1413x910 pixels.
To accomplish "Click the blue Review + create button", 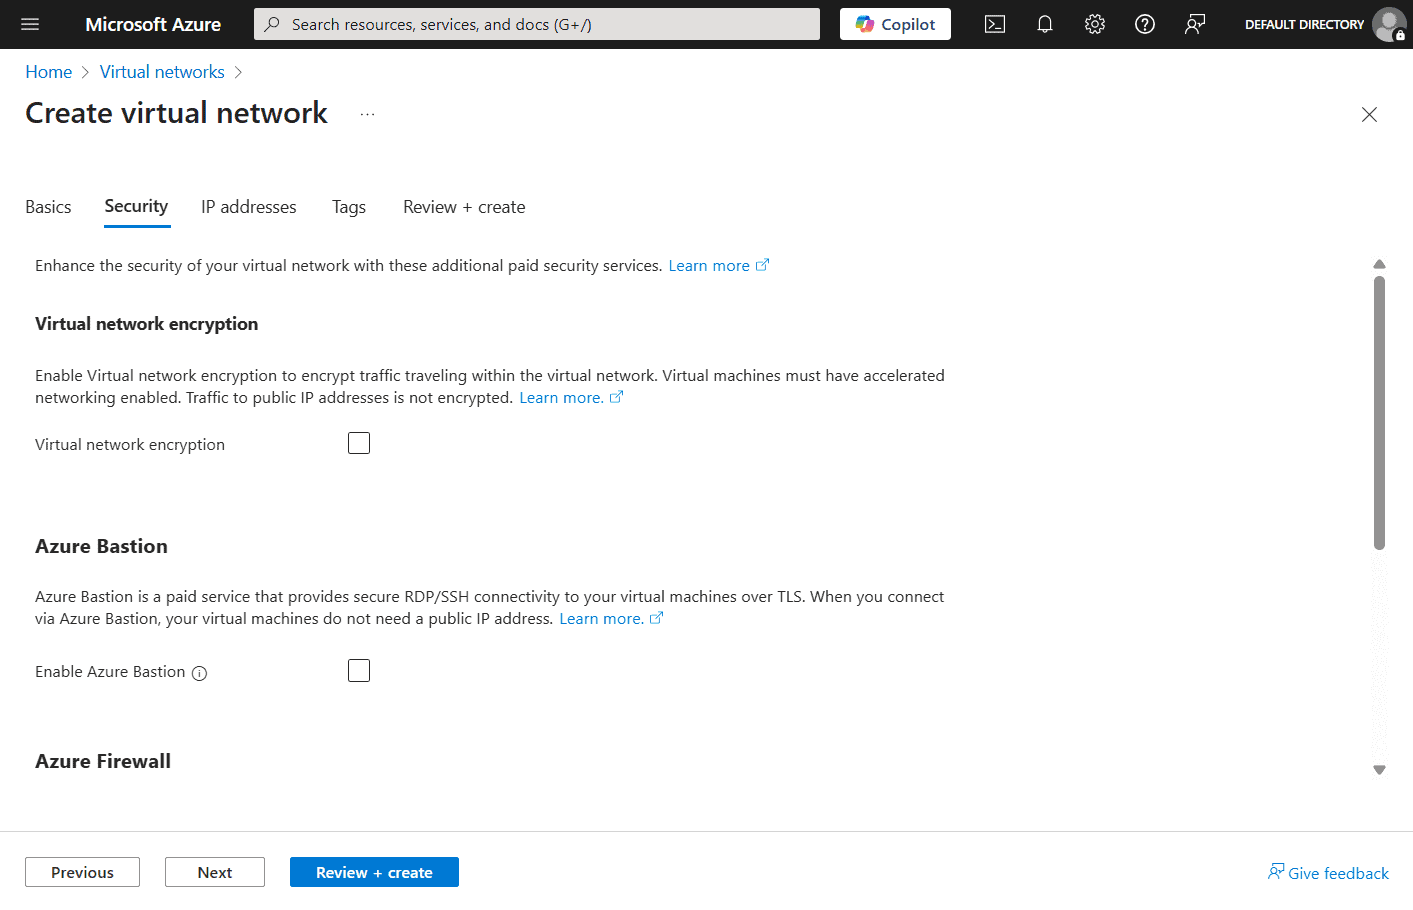I will 374,872.
